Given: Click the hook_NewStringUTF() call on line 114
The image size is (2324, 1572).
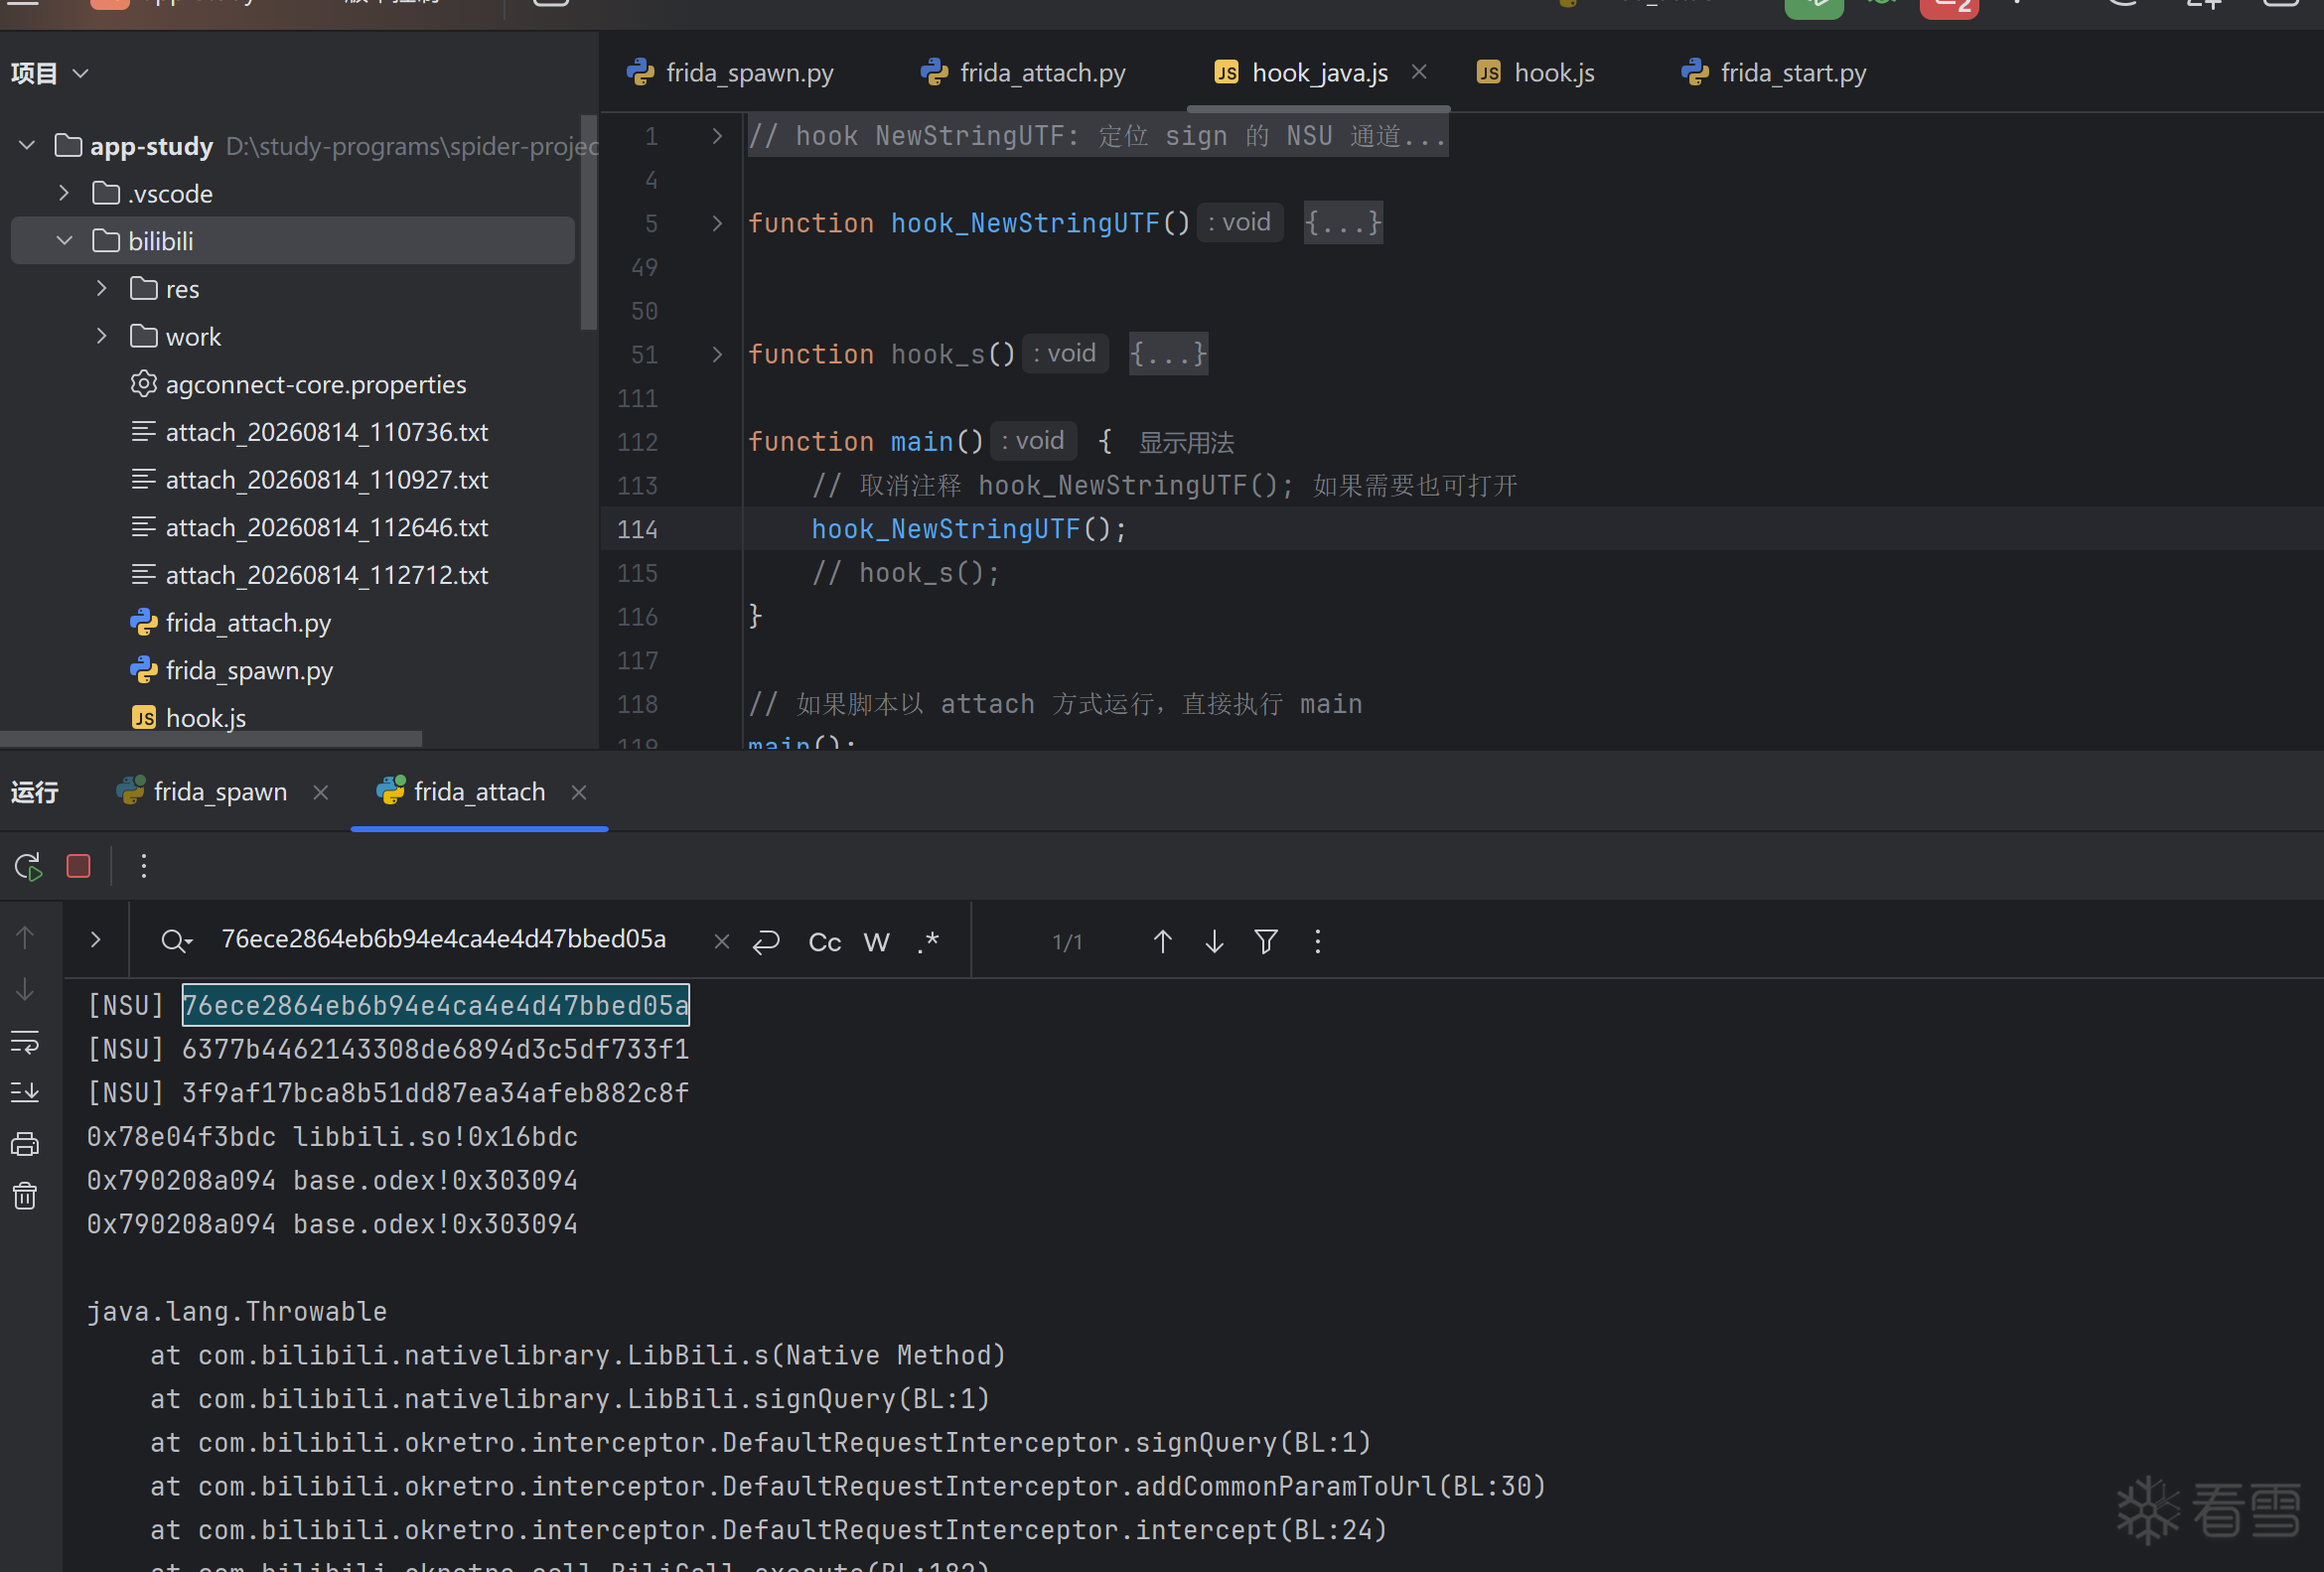Looking at the screenshot, I should click(969, 529).
